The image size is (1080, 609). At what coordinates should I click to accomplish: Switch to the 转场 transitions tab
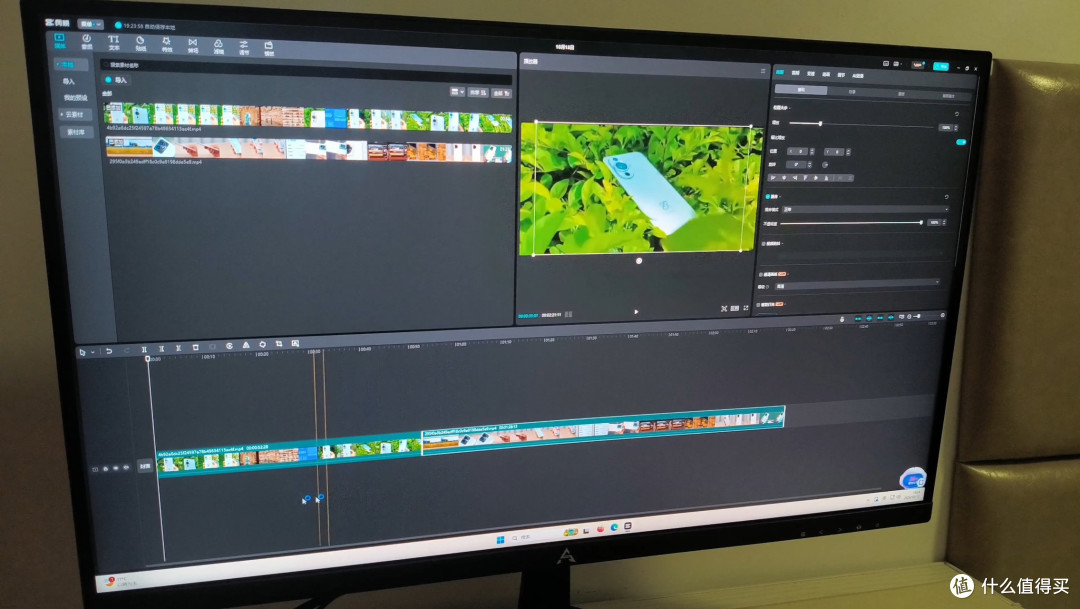tap(193, 45)
